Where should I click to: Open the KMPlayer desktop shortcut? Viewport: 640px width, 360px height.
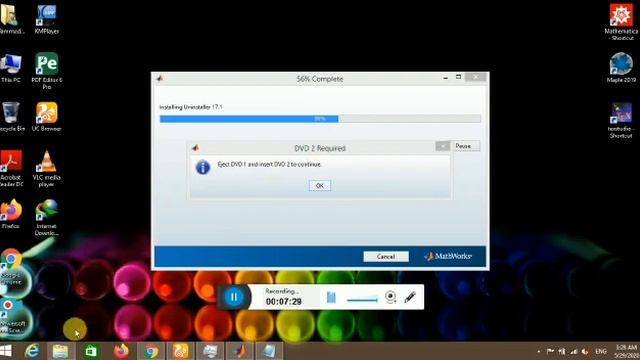tap(47, 19)
